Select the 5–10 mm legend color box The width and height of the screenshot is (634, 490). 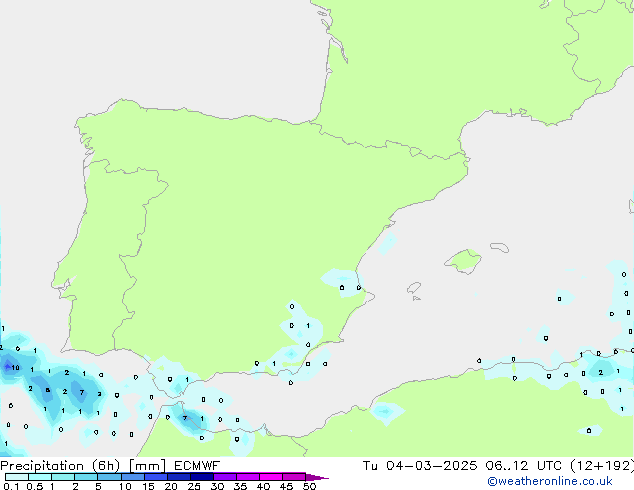click(x=109, y=477)
